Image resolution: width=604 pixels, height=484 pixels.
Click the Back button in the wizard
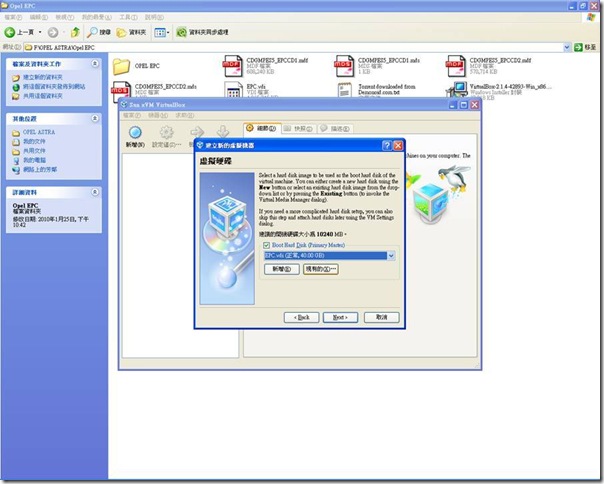click(302, 317)
